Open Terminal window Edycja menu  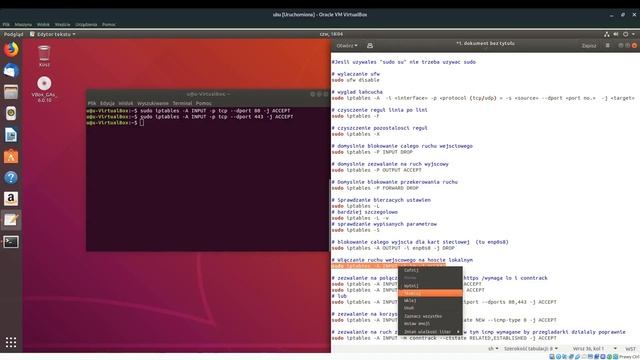click(x=107, y=103)
